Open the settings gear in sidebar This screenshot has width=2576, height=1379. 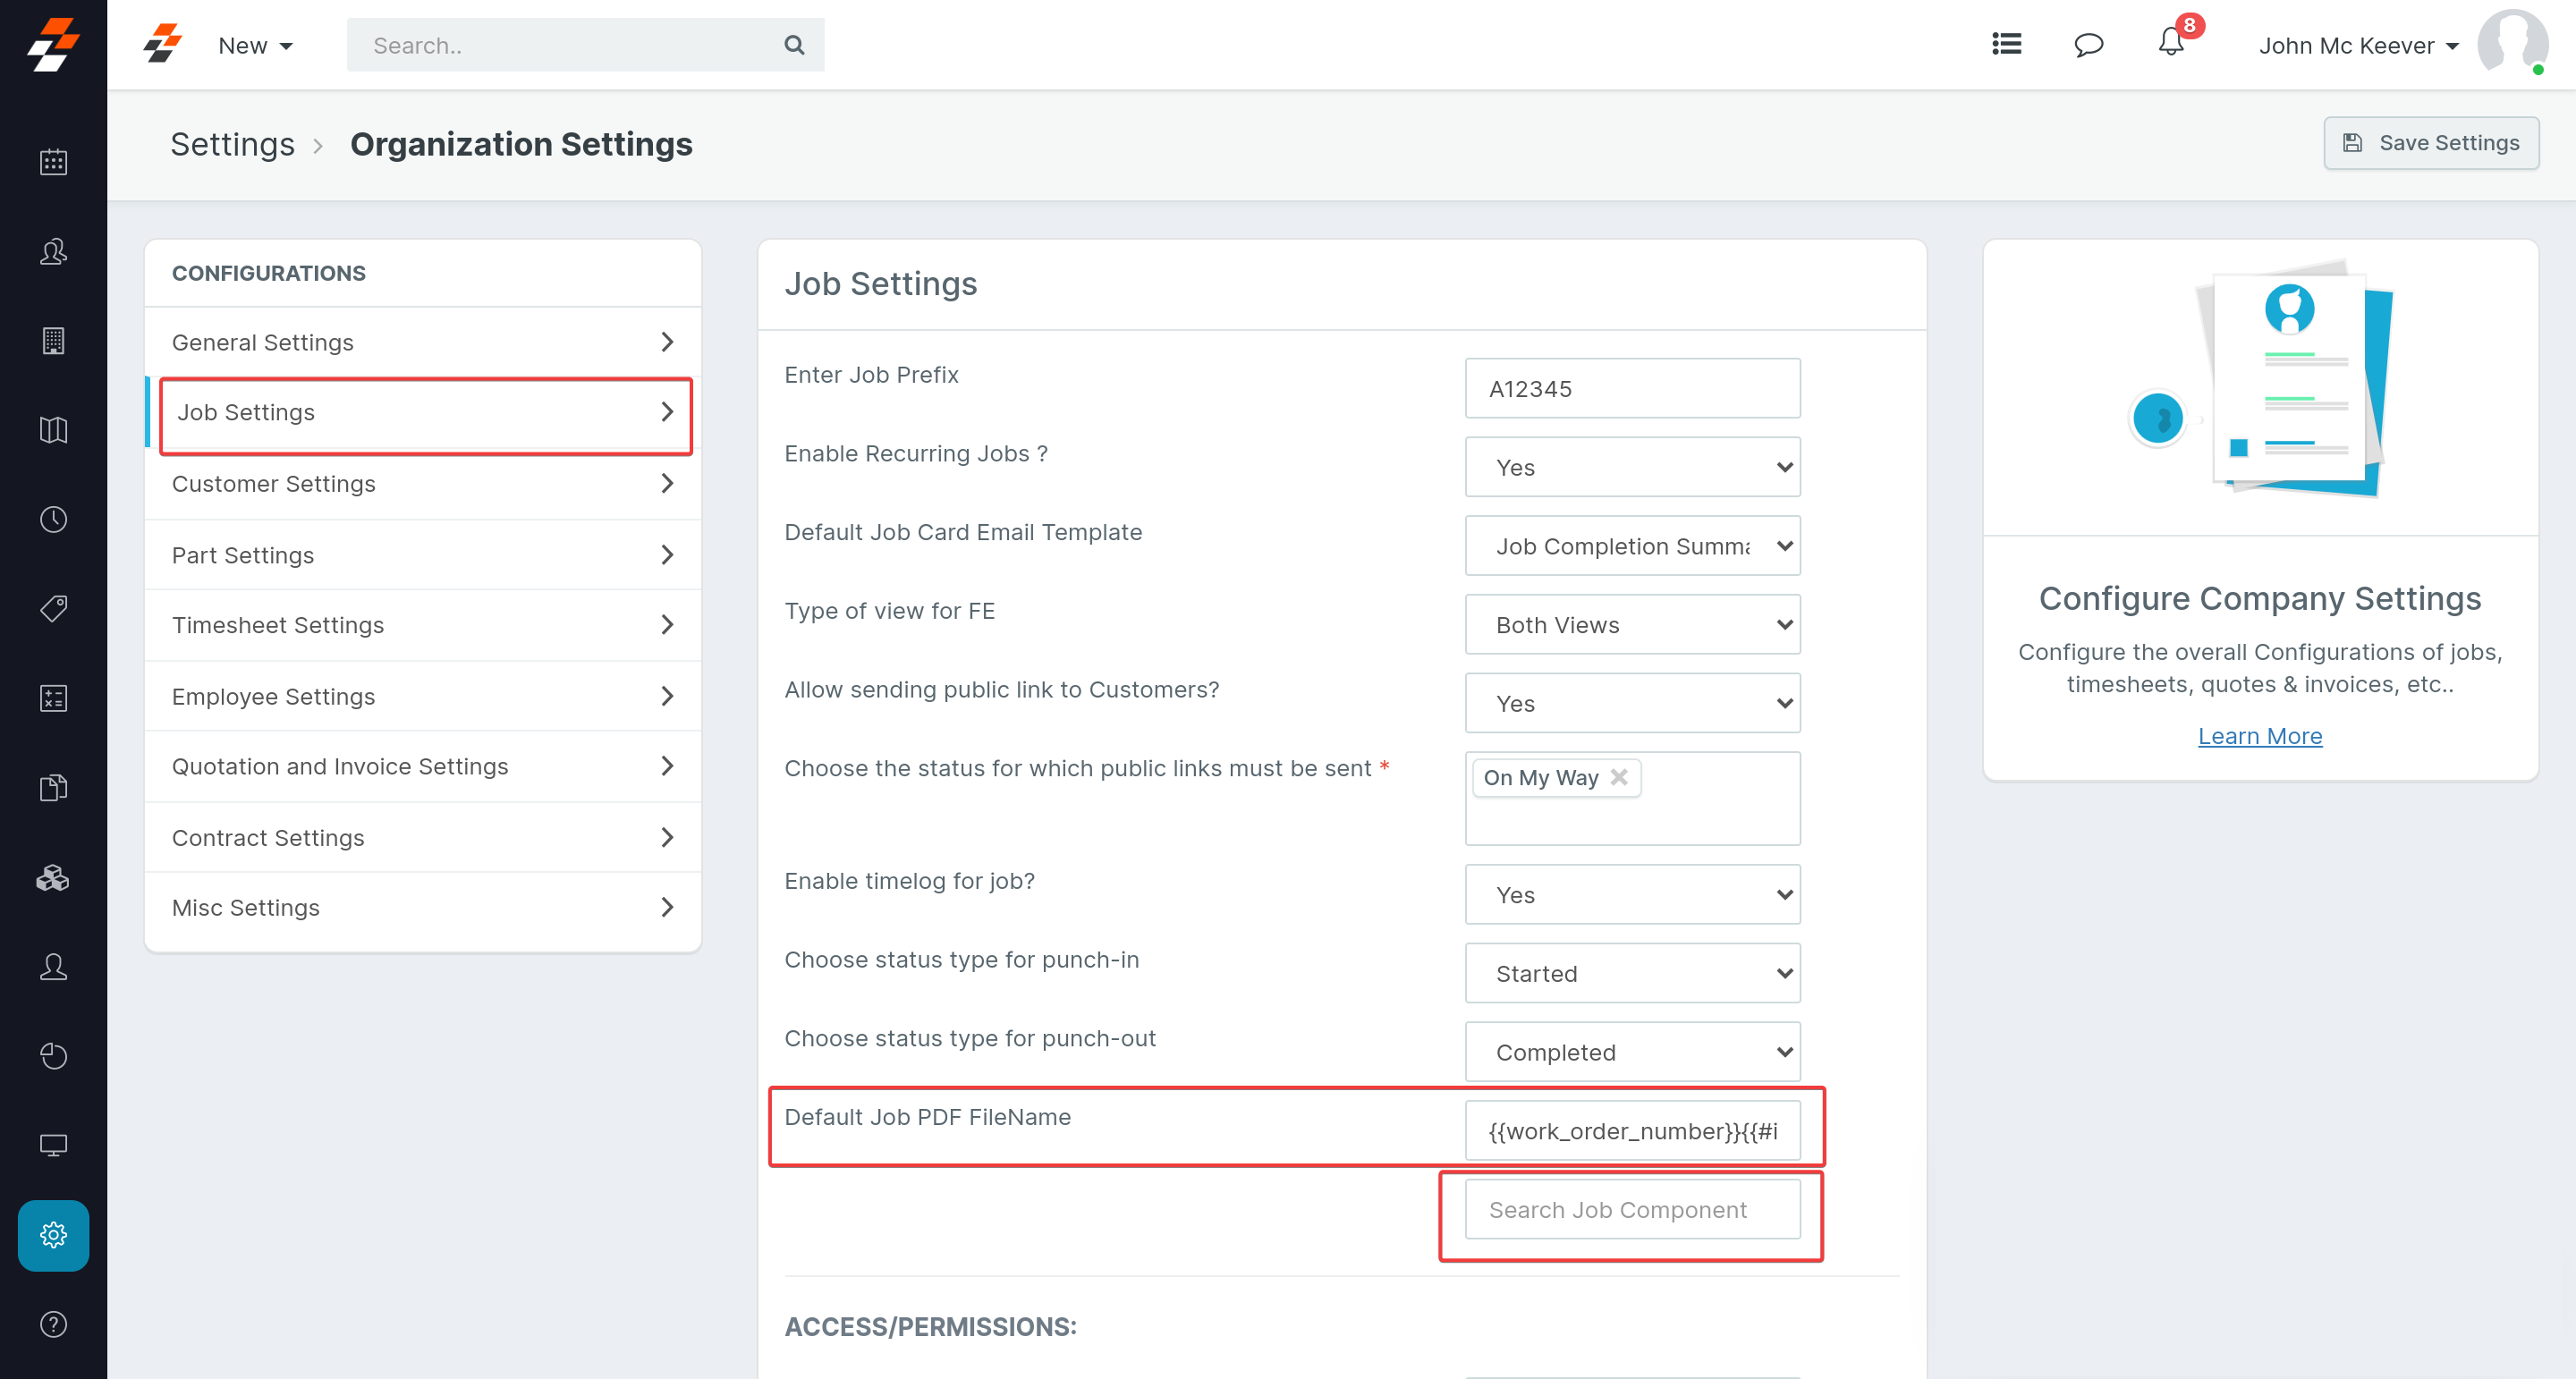click(x=53, y=1235)
